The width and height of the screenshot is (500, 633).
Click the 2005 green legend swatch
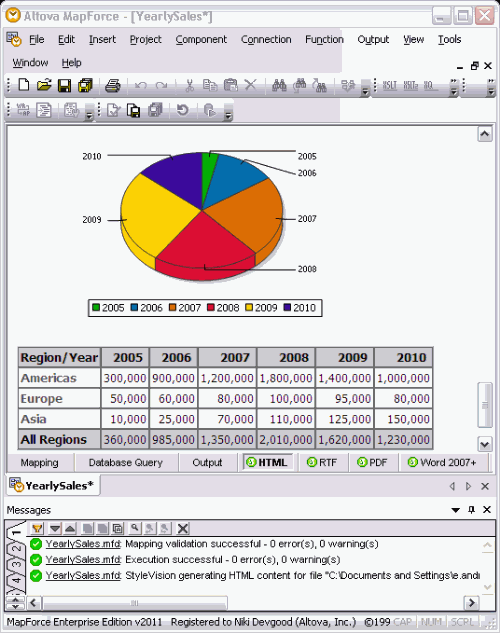[x=96, y=308]
